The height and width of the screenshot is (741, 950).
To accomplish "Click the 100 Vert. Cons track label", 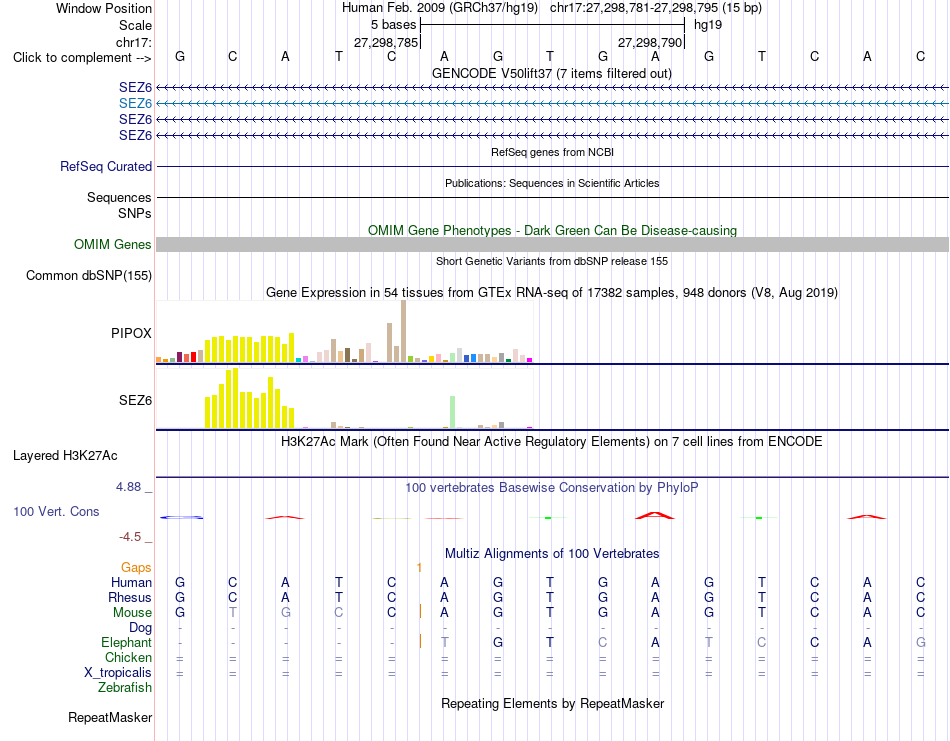I will (x=56, y=511).
